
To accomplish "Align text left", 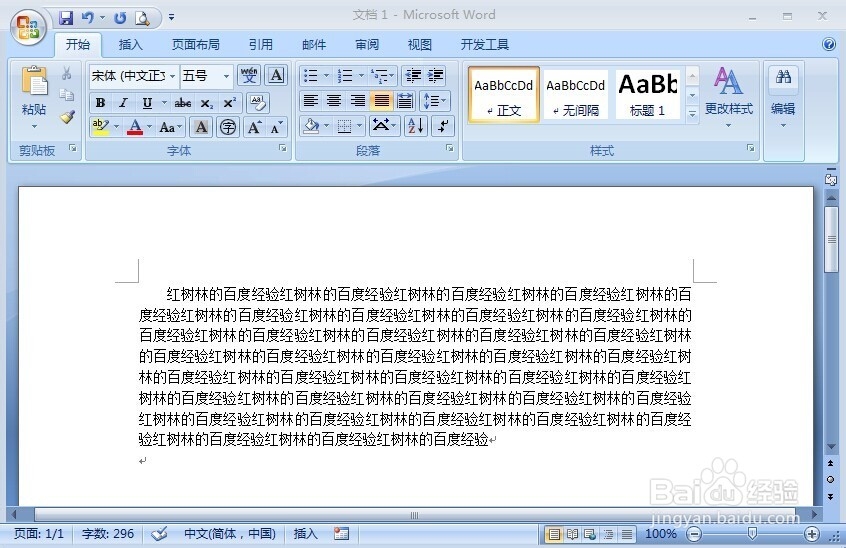I will coord(310,101).
